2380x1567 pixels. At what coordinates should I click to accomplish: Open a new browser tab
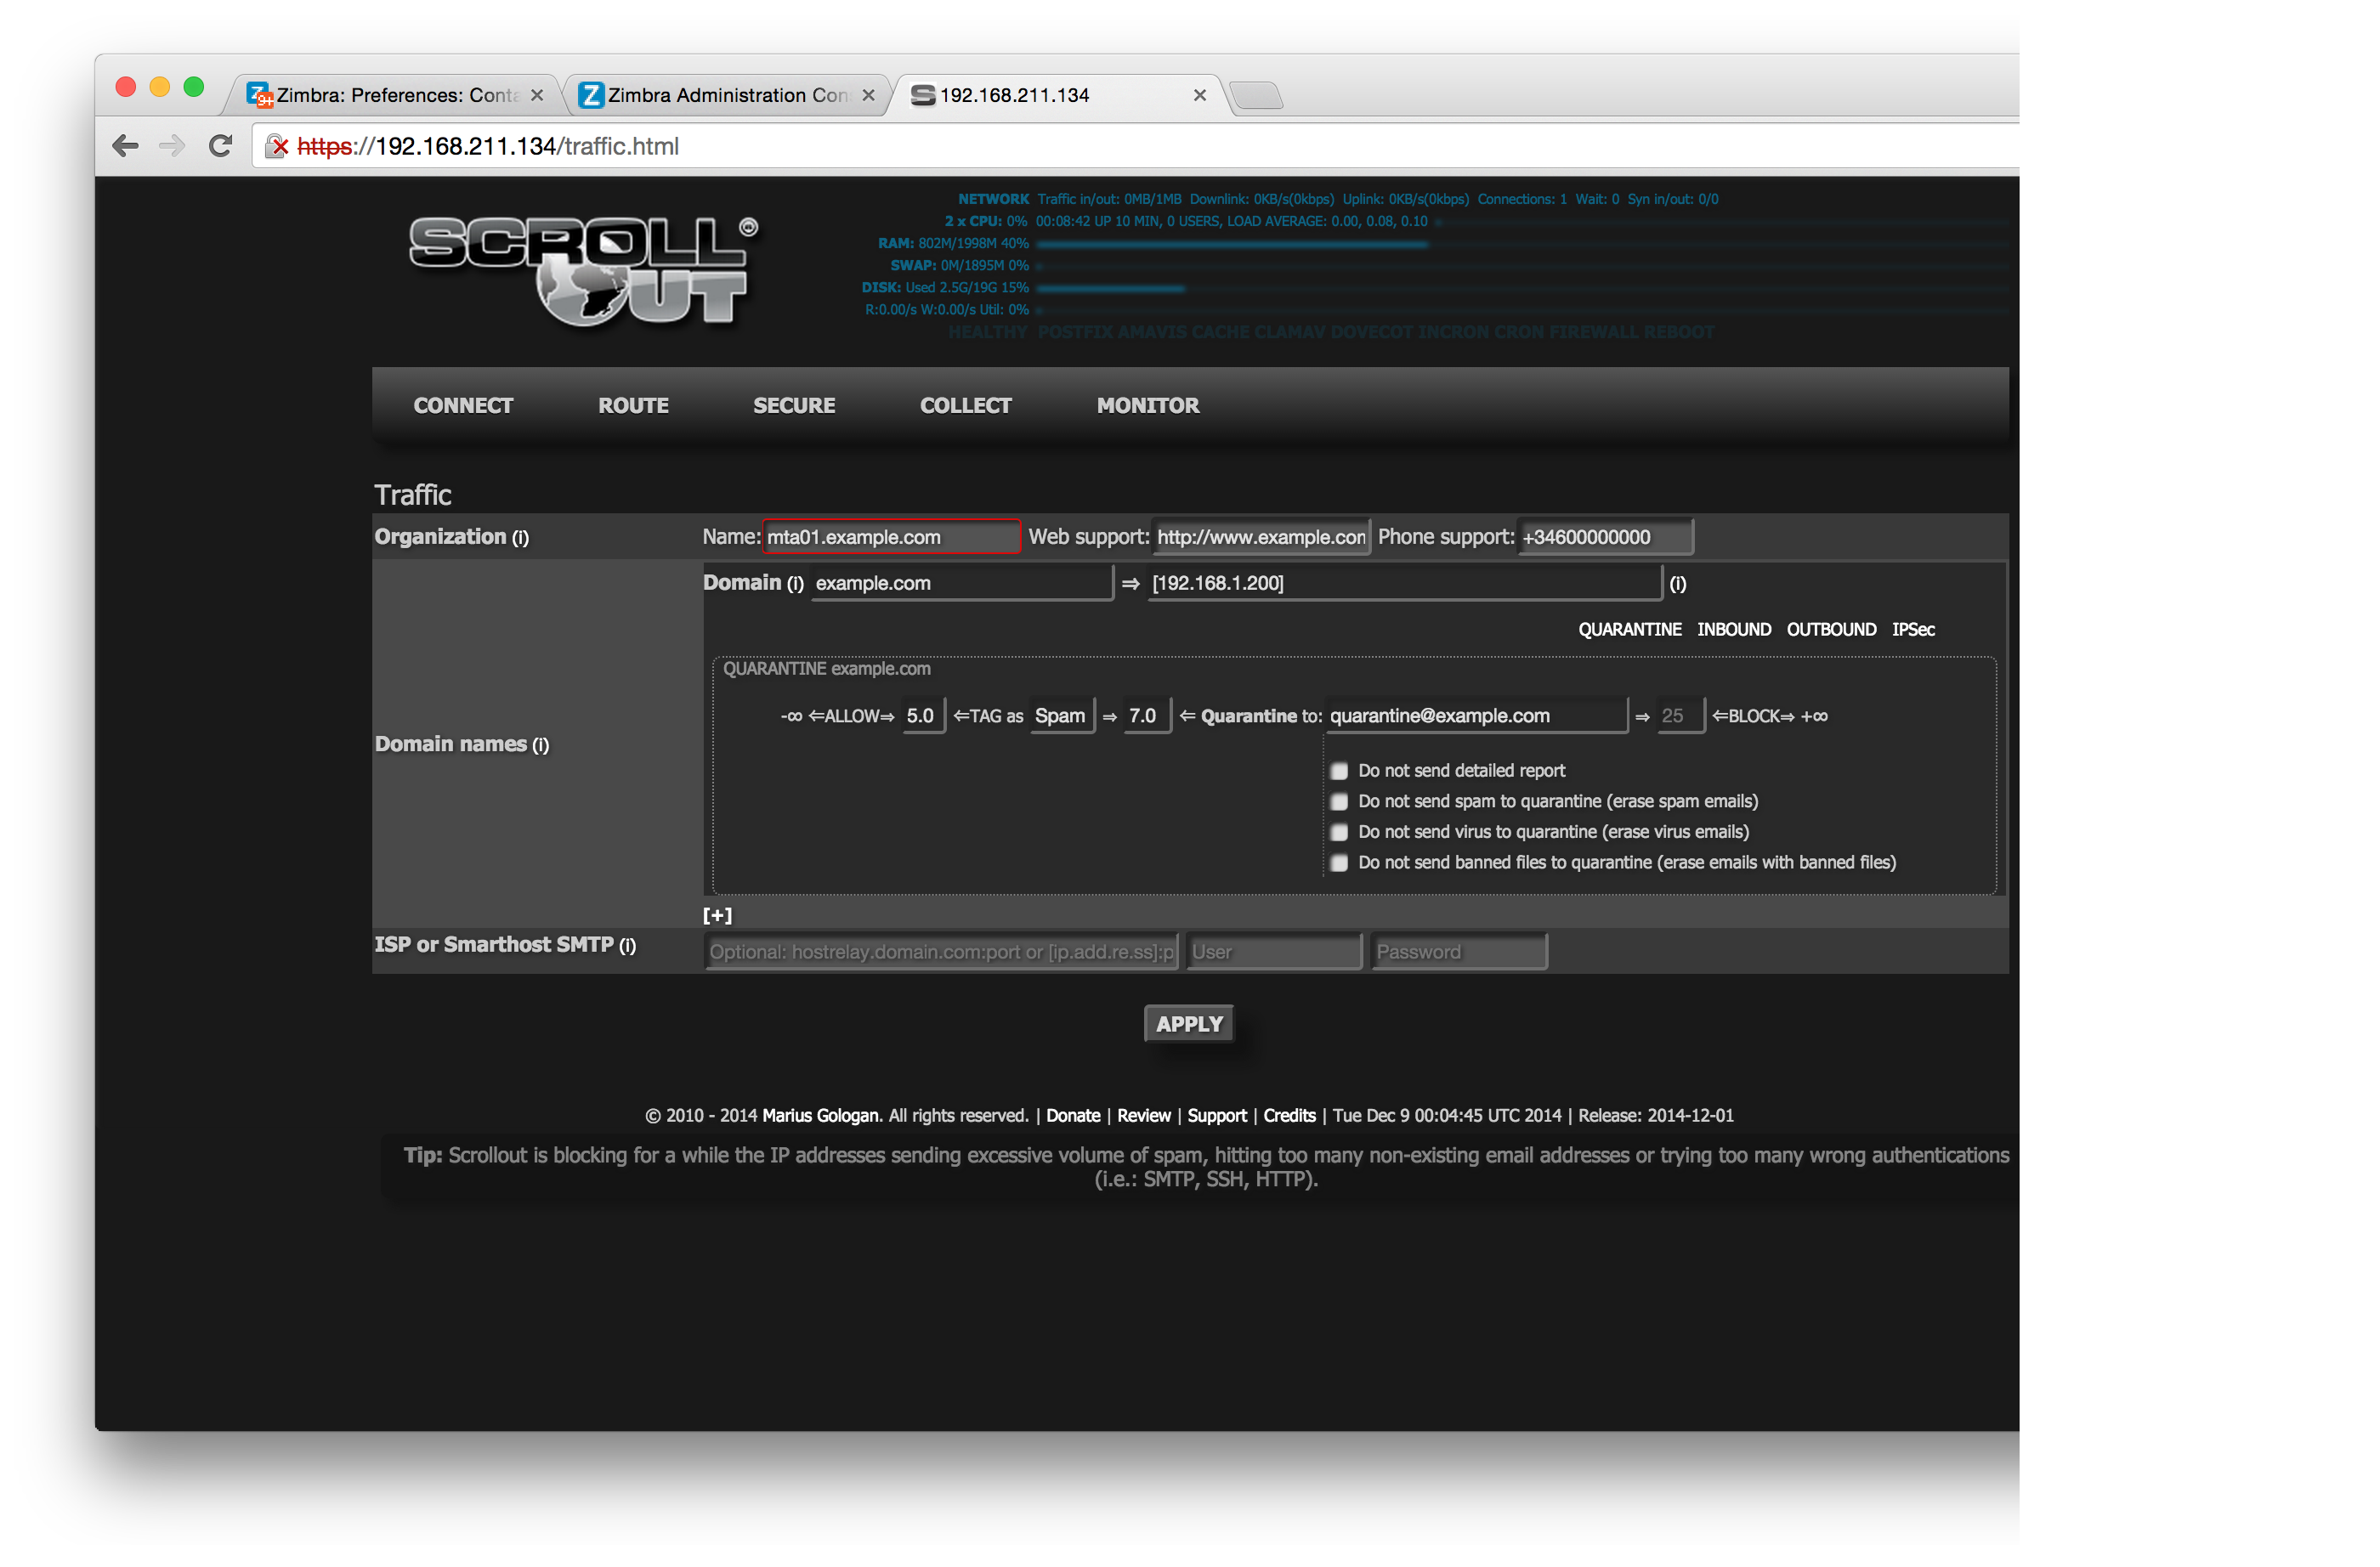click(x=1256, y=95)
